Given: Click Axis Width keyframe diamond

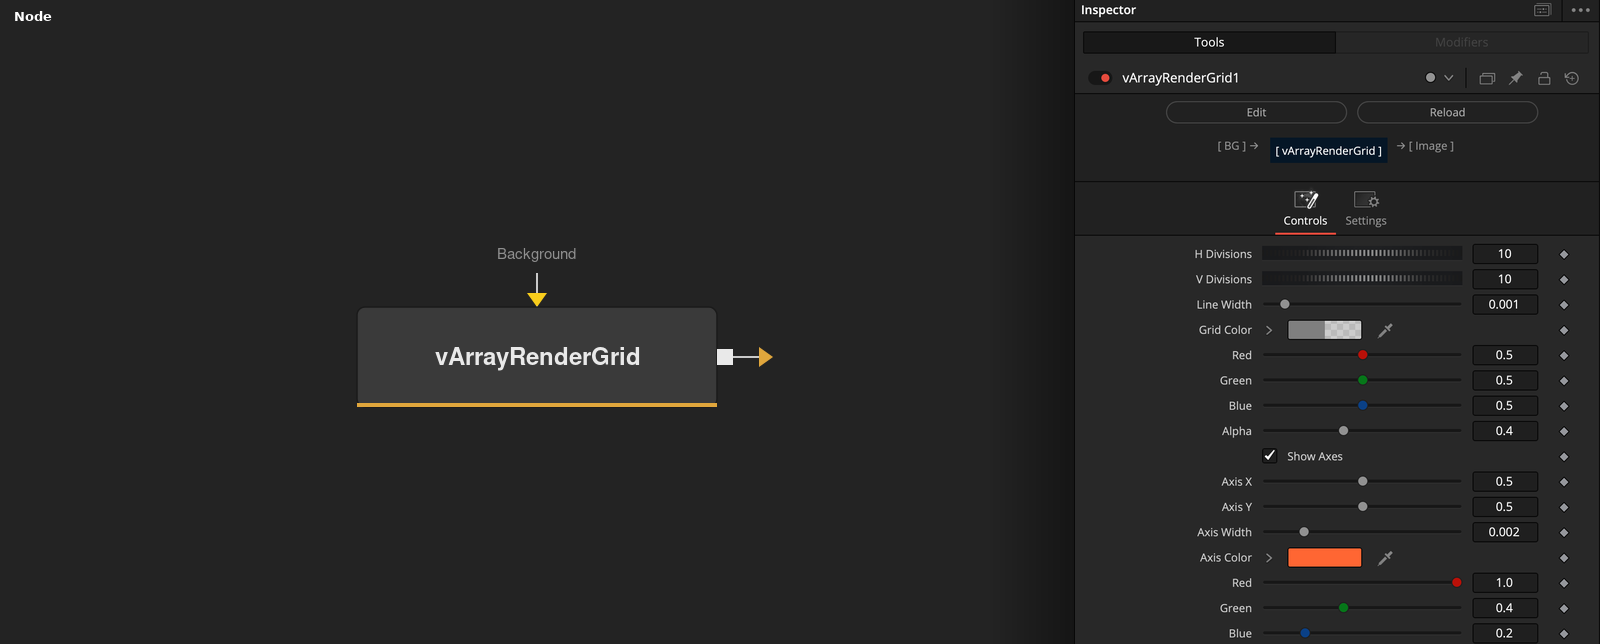Looking at the screenshot, I should 1564,533.
